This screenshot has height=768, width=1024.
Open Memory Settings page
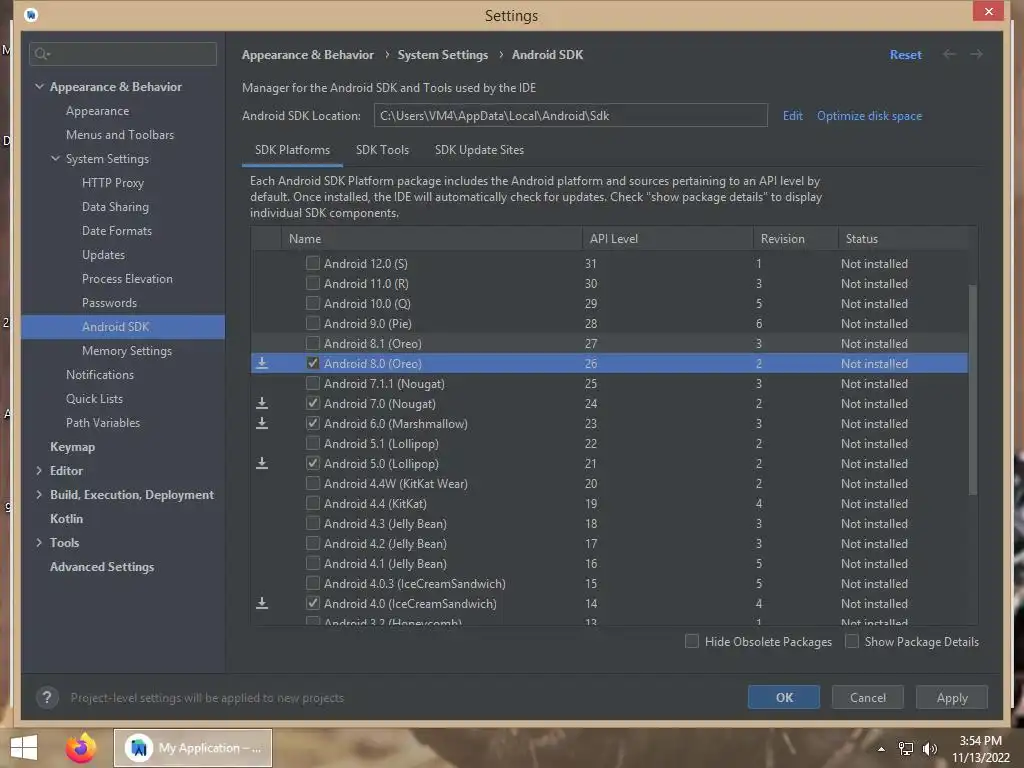pyautogui.click(x=127, y=351)
